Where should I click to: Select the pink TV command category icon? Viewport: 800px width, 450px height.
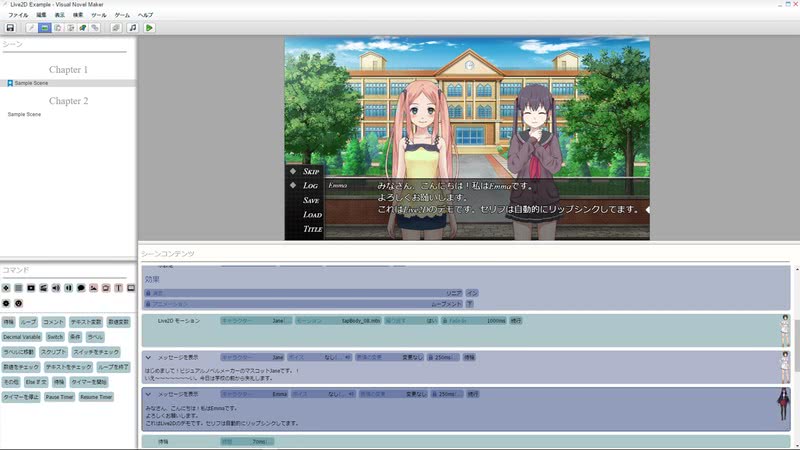point(106,288)
